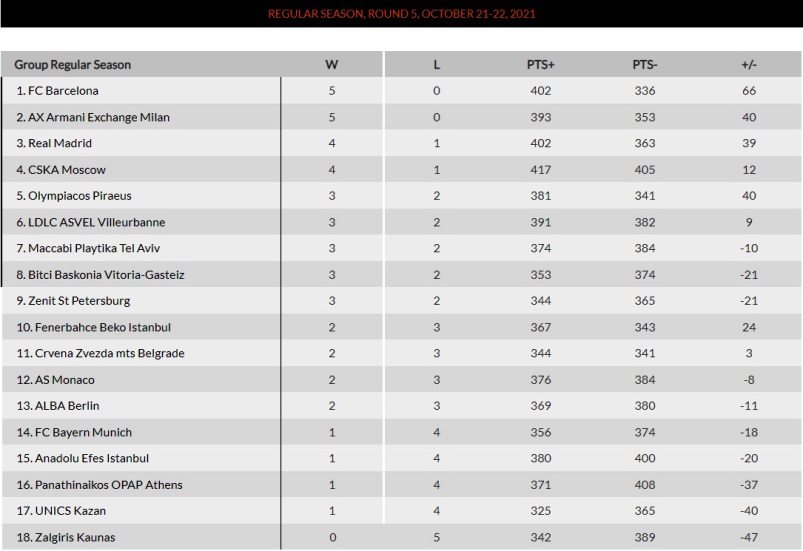Screen dimensions: 803x551
Task: Select LDLC ASVEL Villeurbanne team
Action: 96,222
